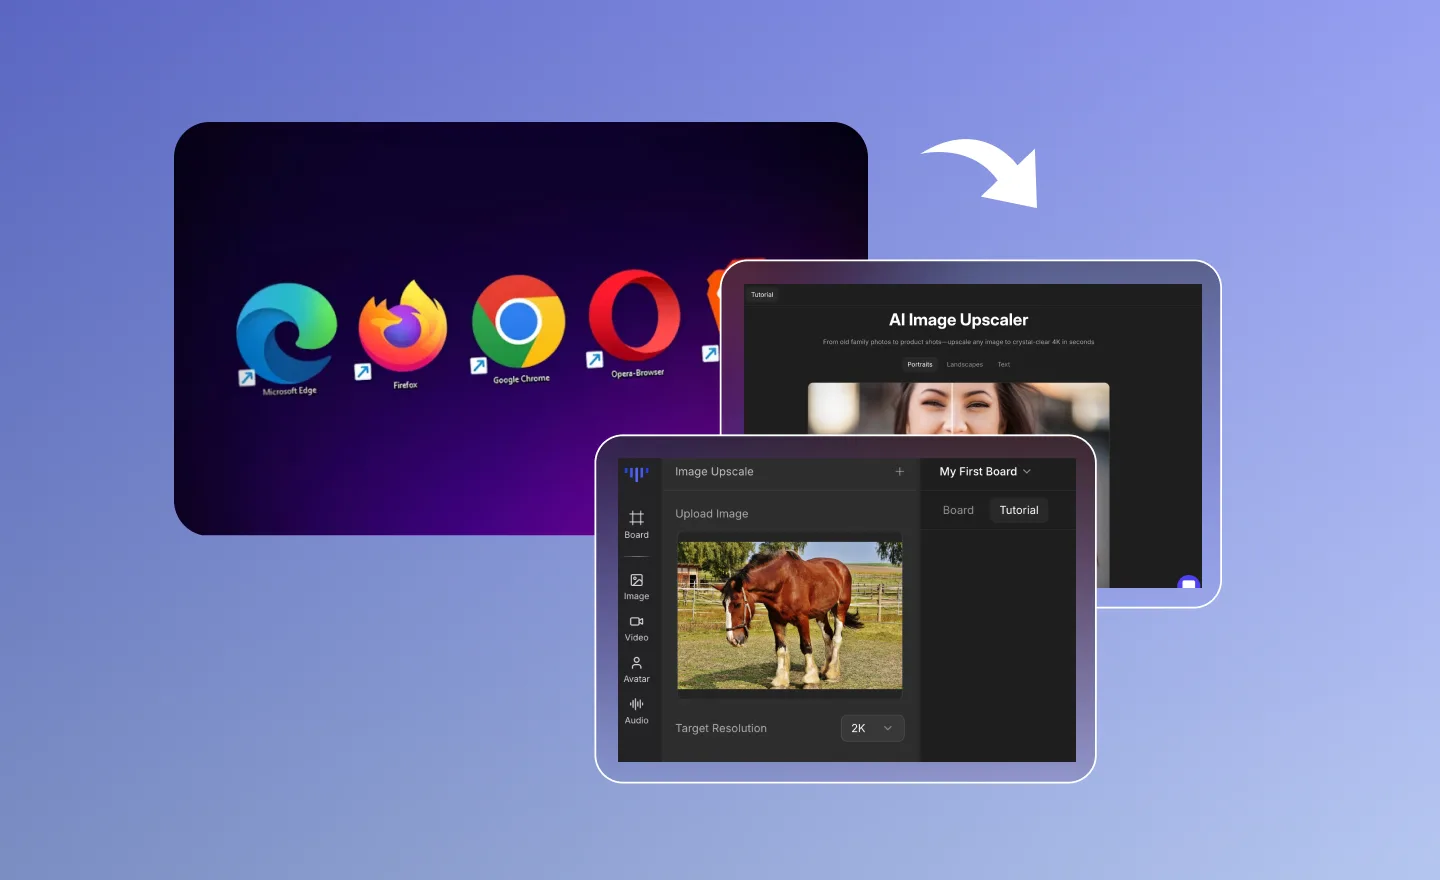Launch Firefox from the desktop shortcut
Screen dimensions: 1440x880
(x=403, y=328)
